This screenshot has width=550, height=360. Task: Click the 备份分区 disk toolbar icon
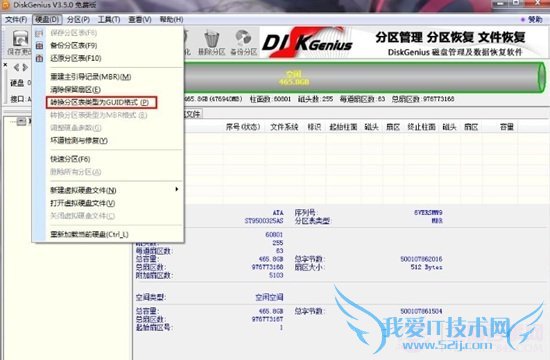click(244, 43)
